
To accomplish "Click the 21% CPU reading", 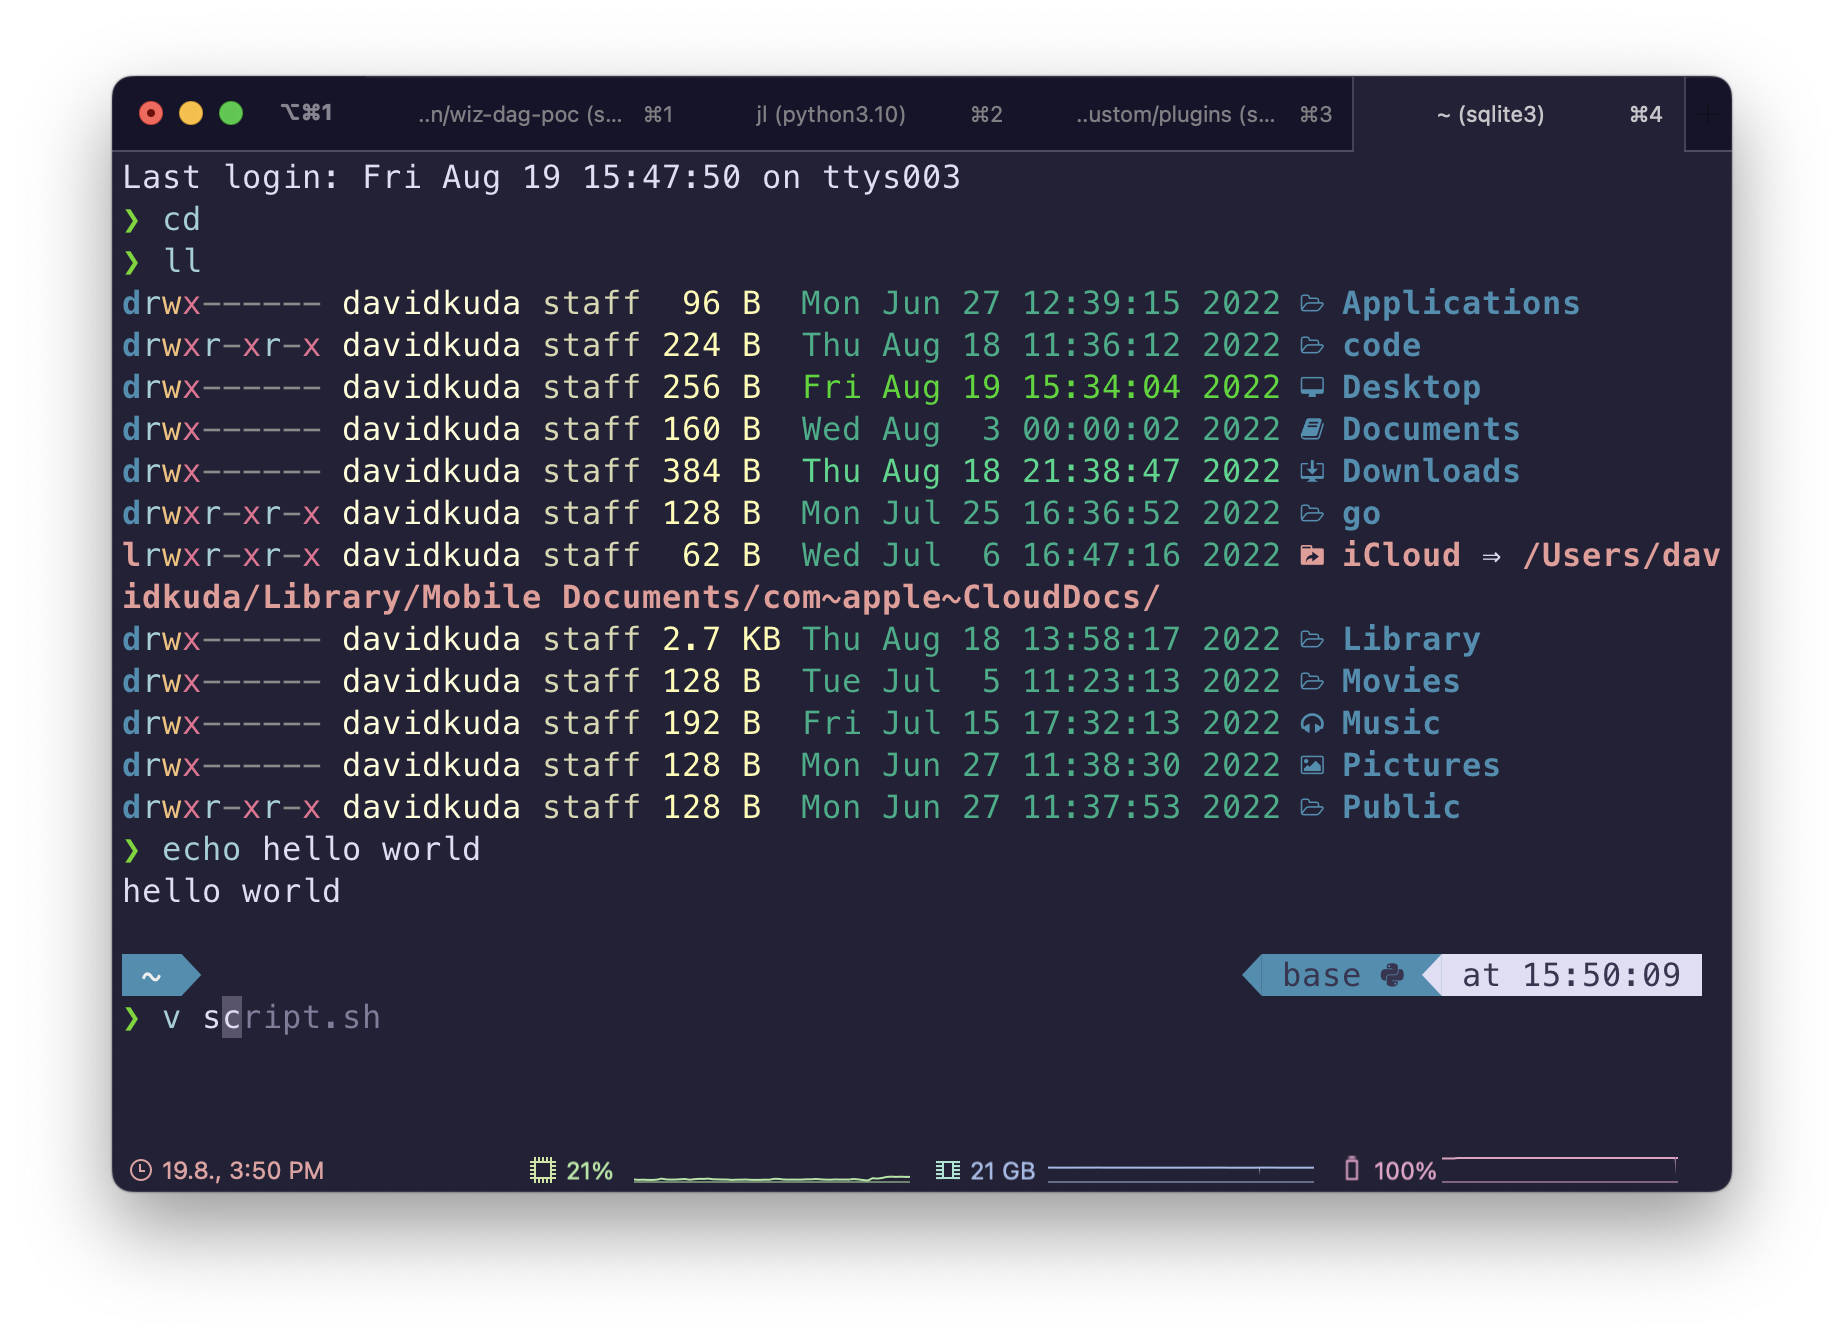I will [x=589, y=1170].
